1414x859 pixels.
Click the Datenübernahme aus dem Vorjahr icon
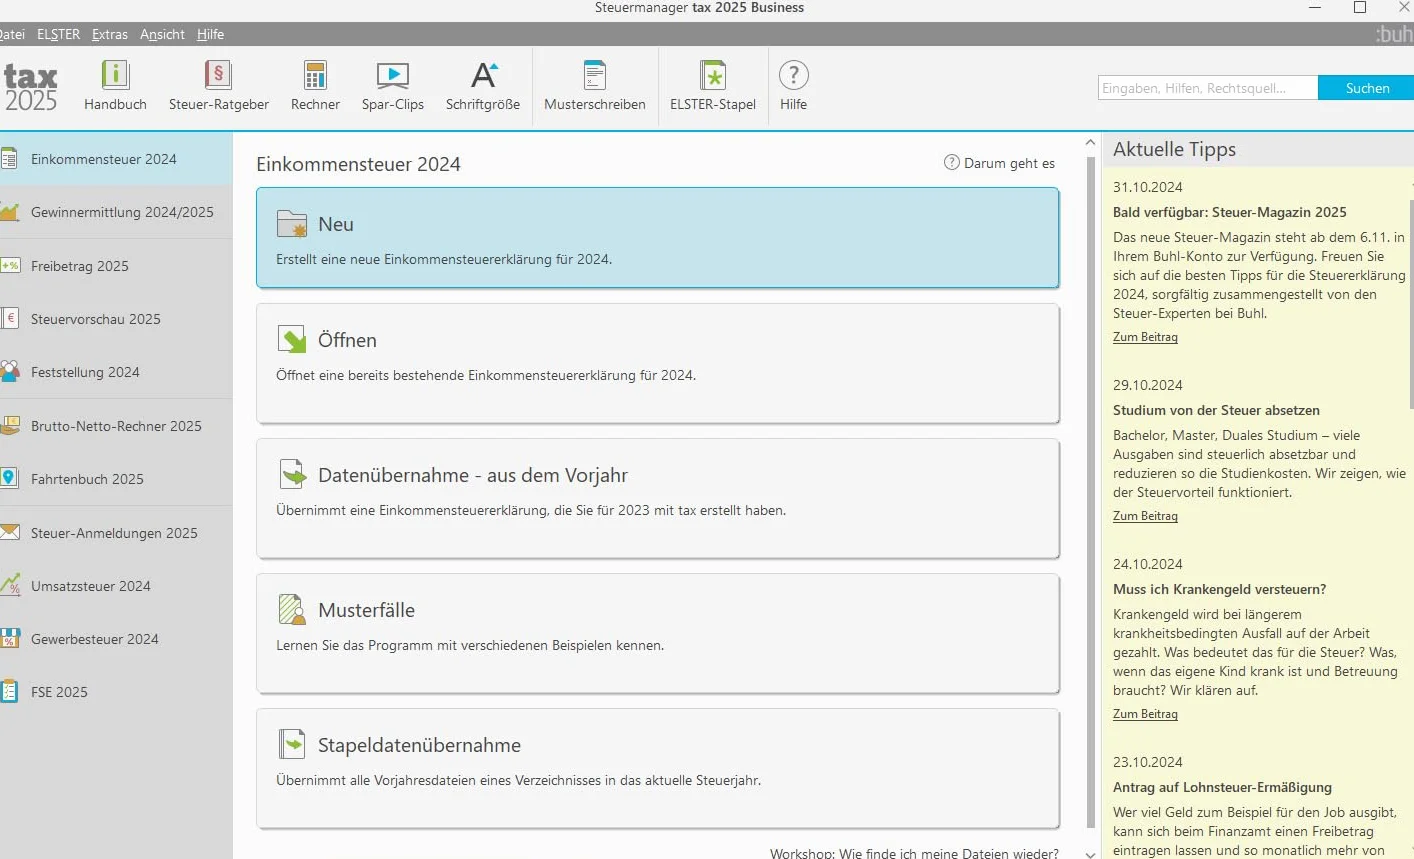pos(292,474)
